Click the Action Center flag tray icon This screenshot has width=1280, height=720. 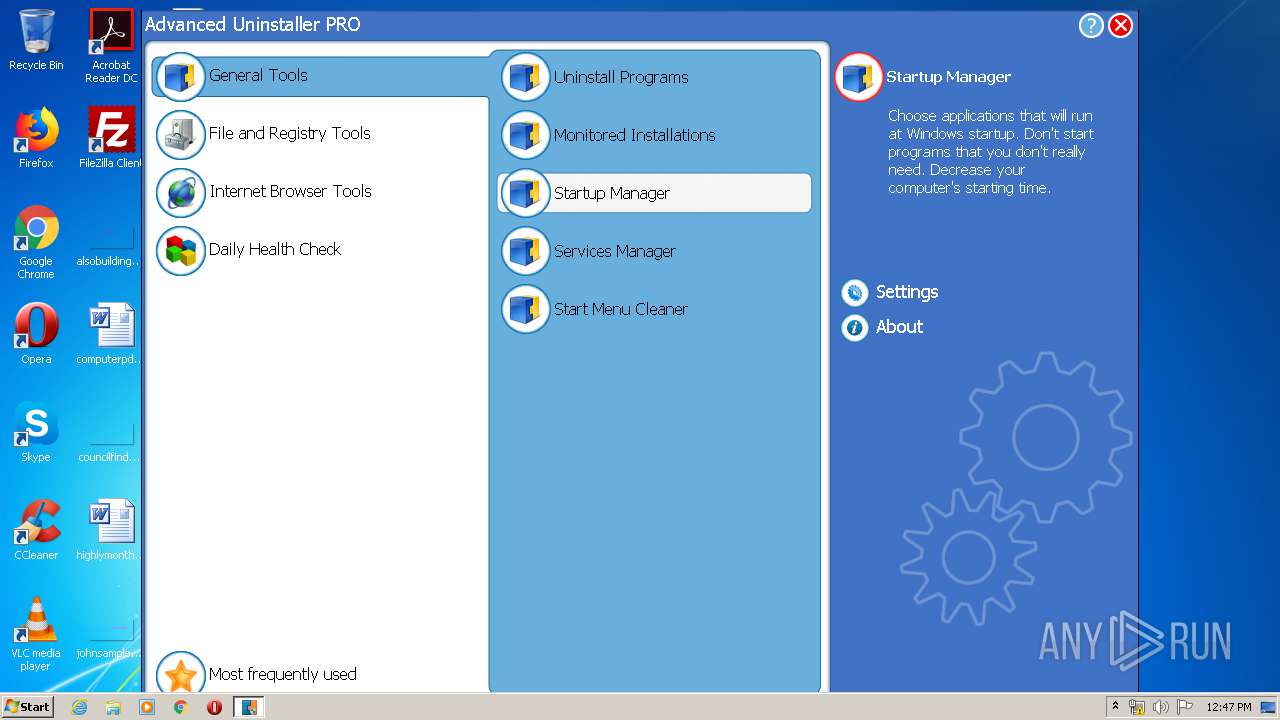(1185, 707)
